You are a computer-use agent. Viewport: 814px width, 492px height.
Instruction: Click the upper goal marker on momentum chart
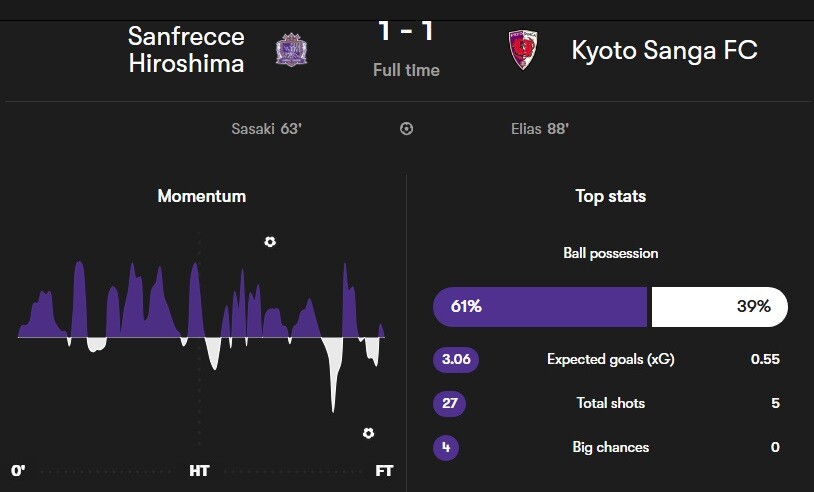270,242
